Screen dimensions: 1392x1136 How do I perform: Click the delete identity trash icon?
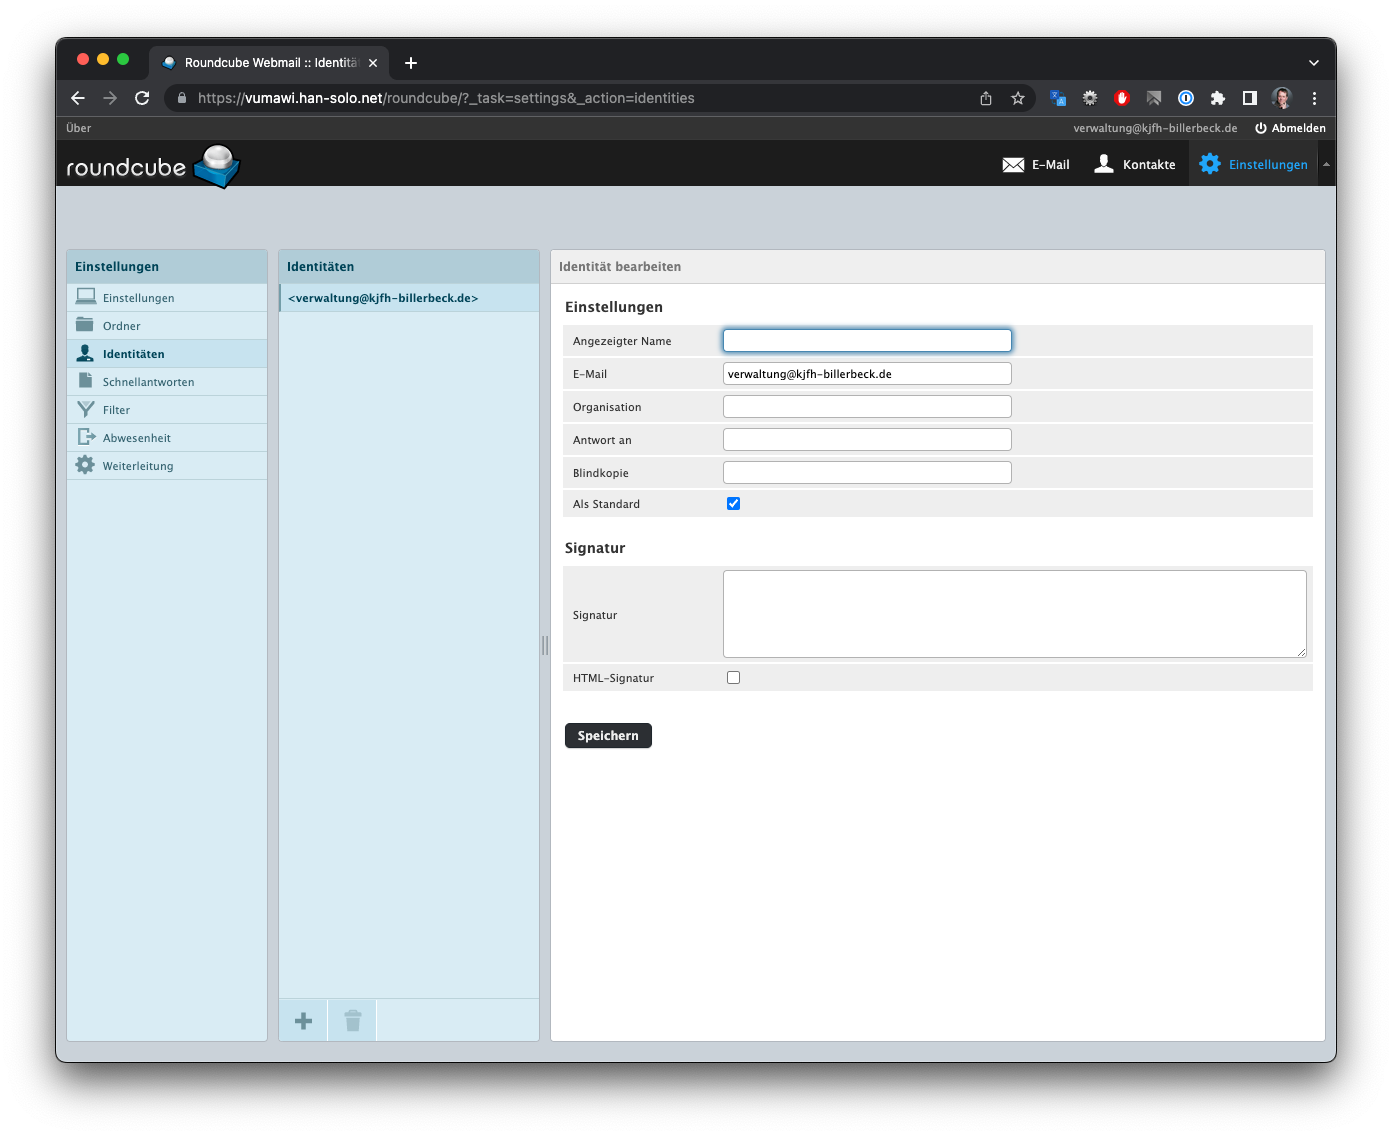(x=353, y=1021)
